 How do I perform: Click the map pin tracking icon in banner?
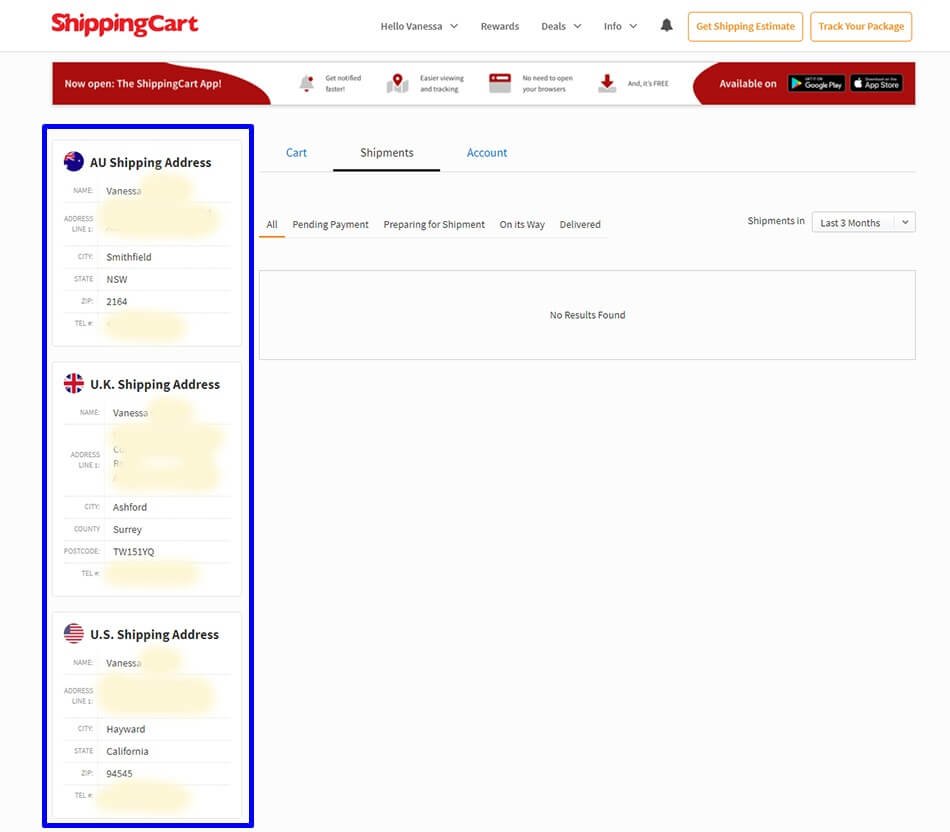click(x=397, y=83)
